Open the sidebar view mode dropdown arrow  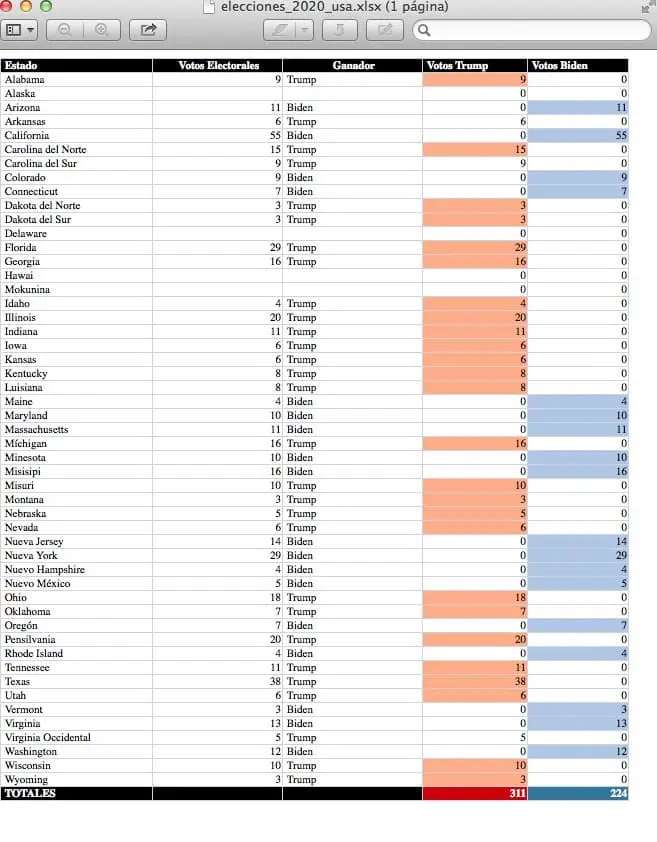pyautogui.click(x=30, y=30)
